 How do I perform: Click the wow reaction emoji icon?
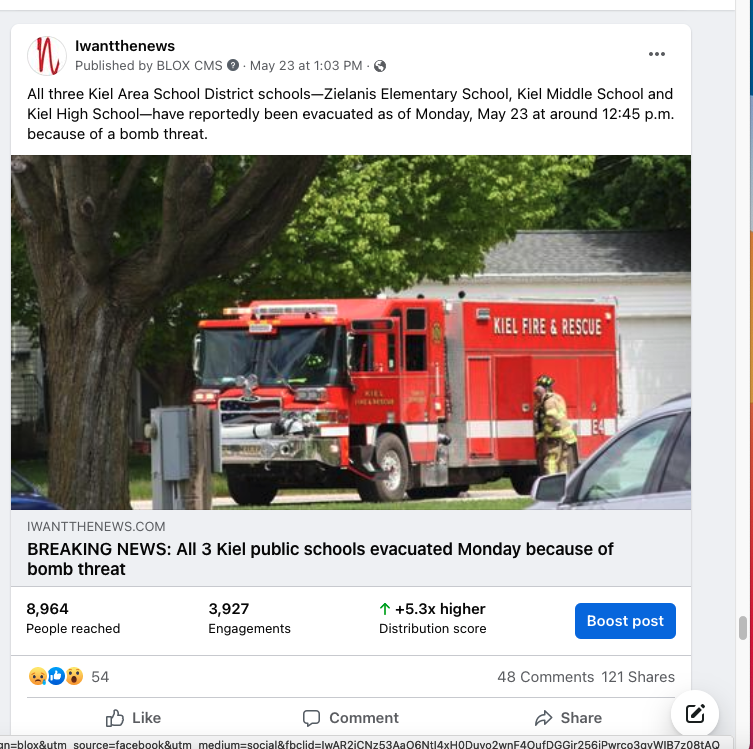(74, 677)
